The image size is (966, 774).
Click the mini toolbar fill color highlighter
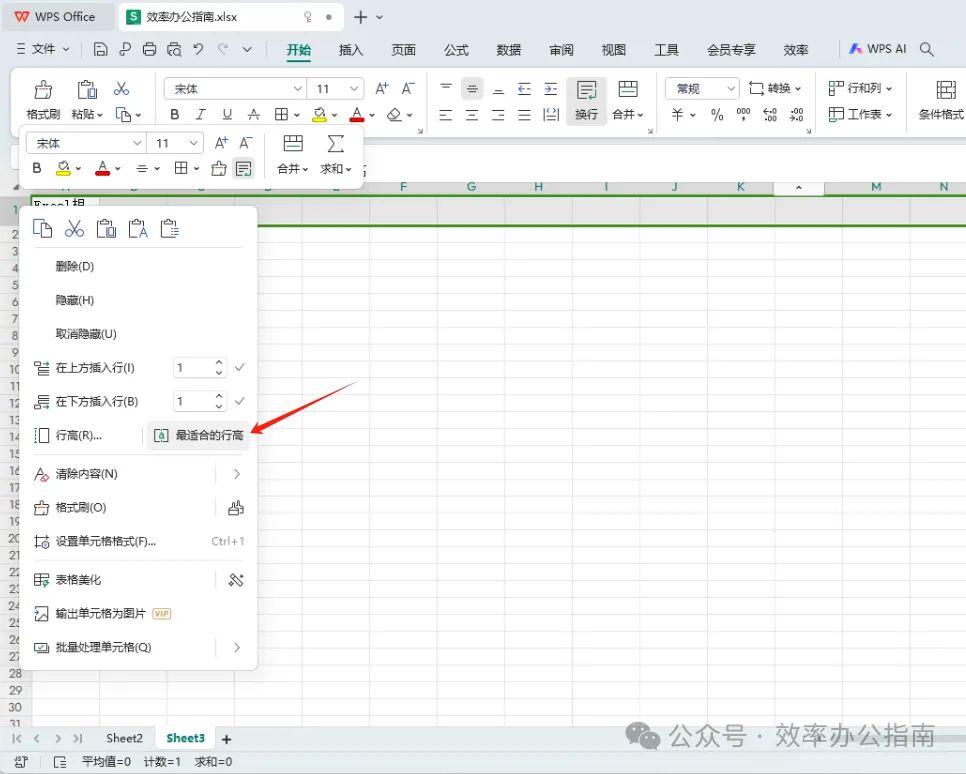(x=63, y=168)
